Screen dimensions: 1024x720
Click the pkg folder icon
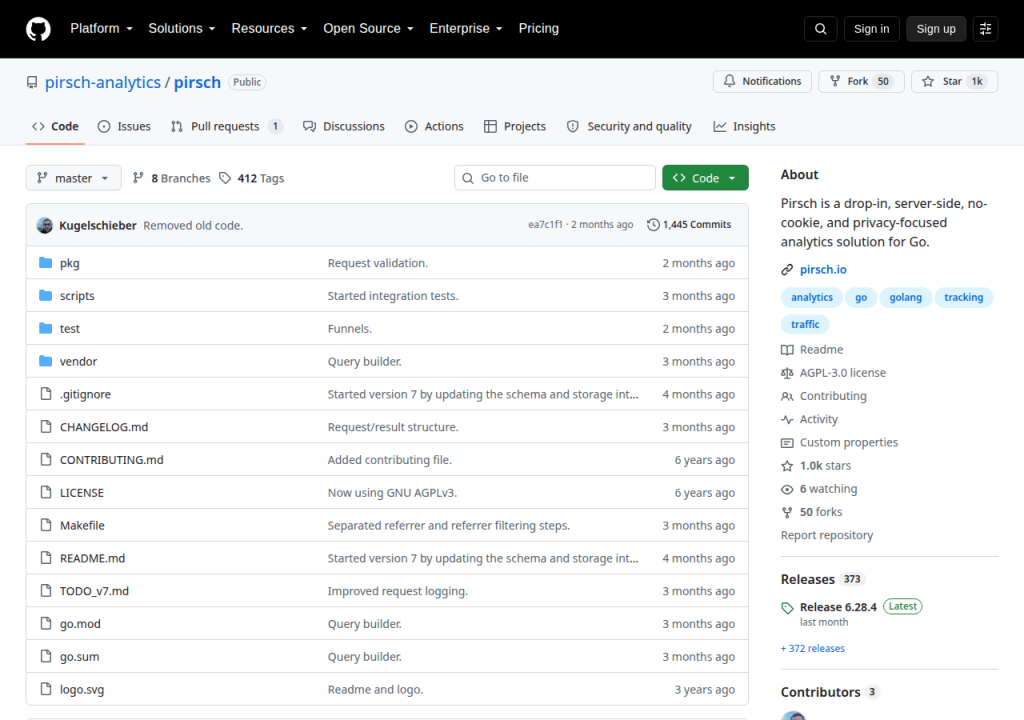click(x=45, y=263)
